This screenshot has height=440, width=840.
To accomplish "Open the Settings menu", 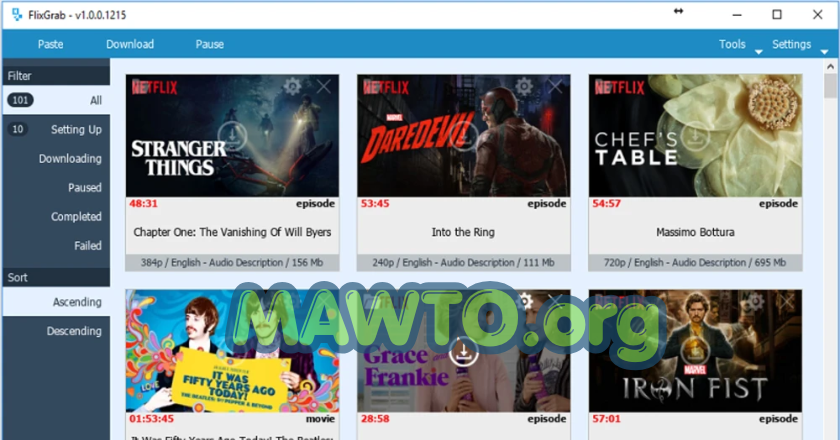I will point(791,44).
